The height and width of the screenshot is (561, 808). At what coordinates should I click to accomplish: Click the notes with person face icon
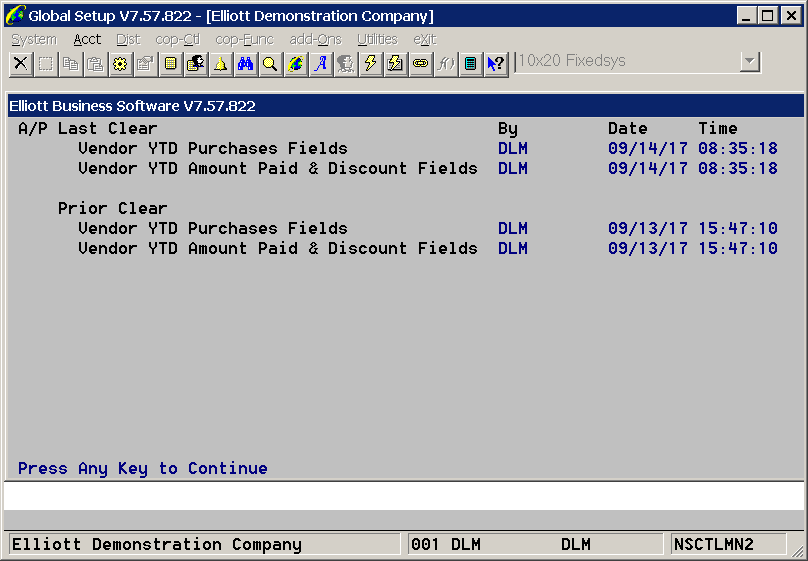195,64
